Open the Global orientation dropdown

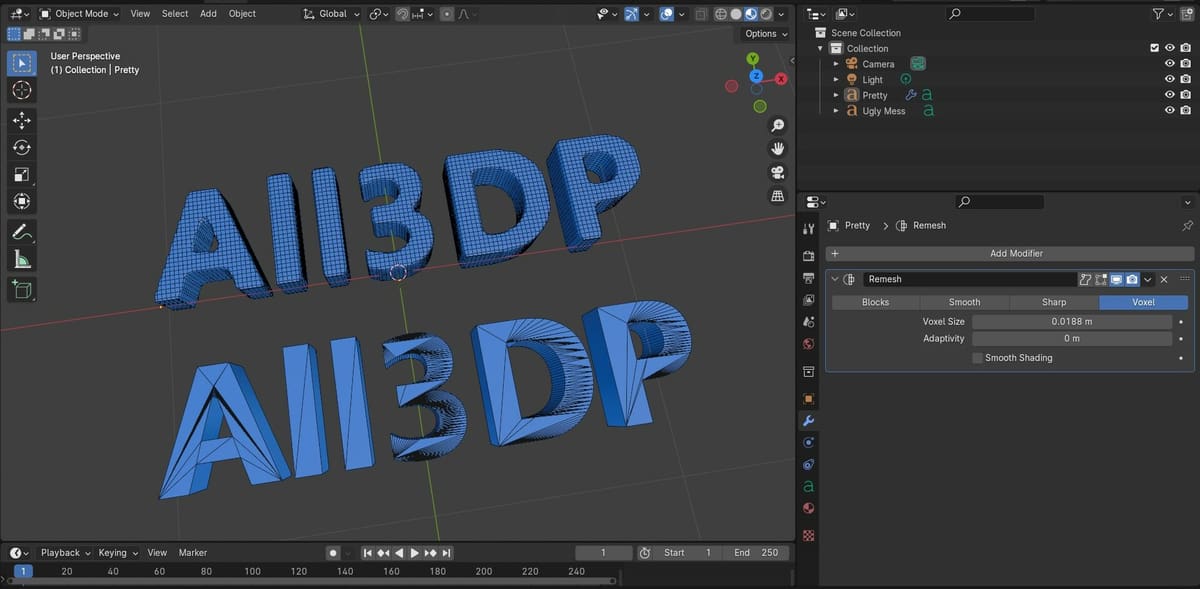click(x=331, y=14)
